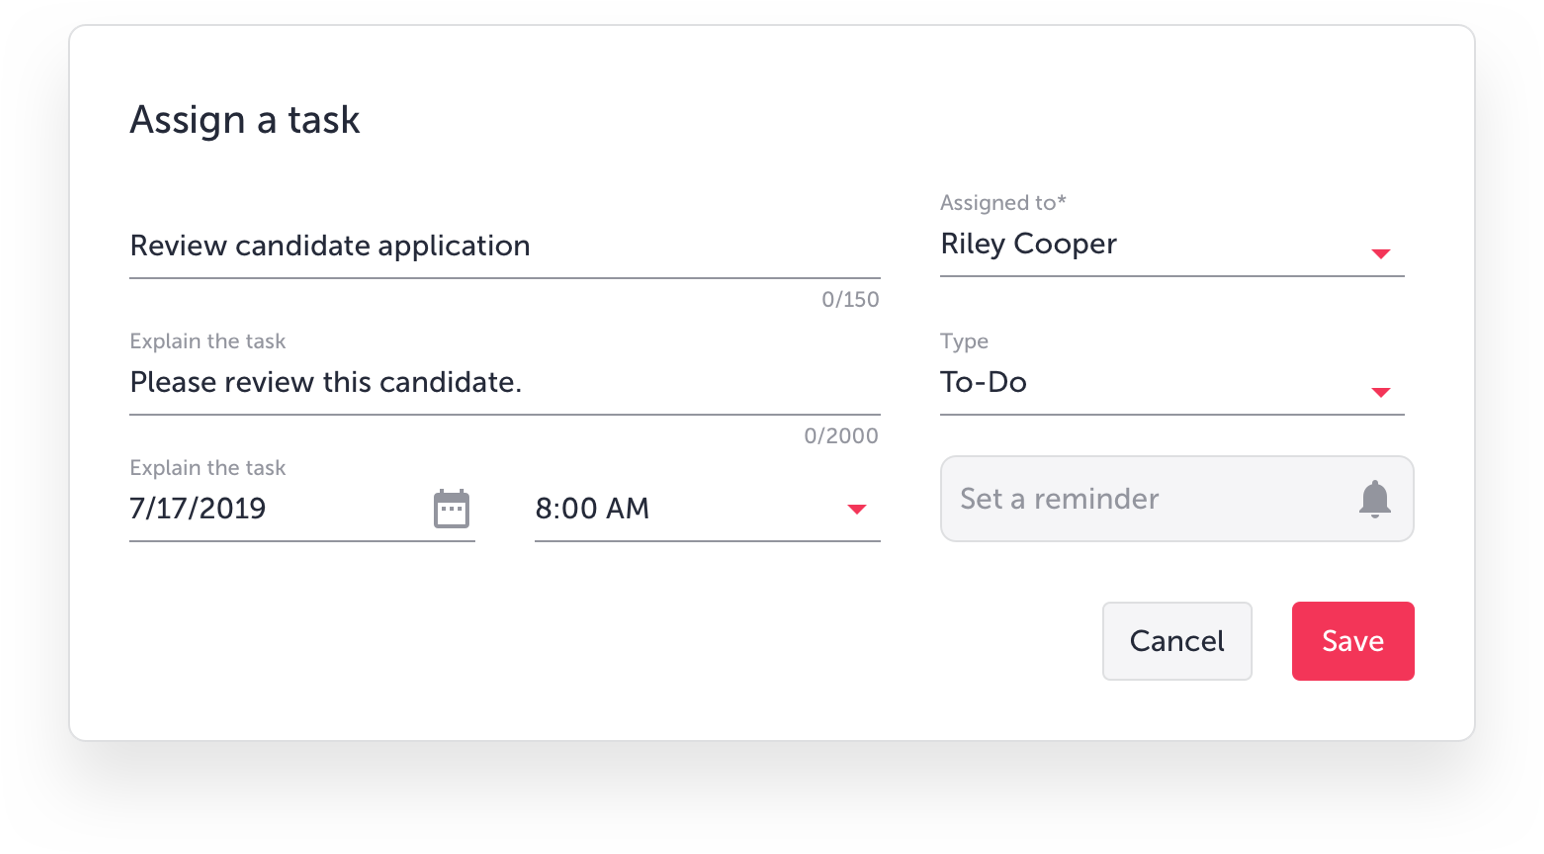
Task: Click the "Type" field label
Action: pyautogui.click(x=964, y=341)
